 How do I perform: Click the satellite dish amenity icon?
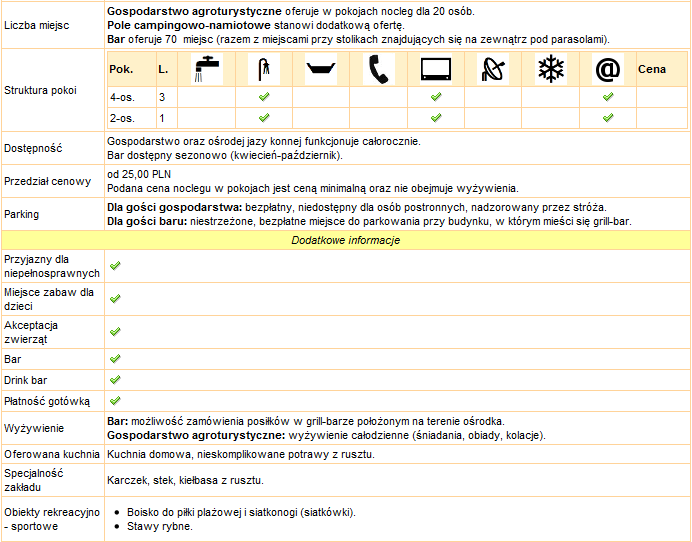[x=493, y=69]
